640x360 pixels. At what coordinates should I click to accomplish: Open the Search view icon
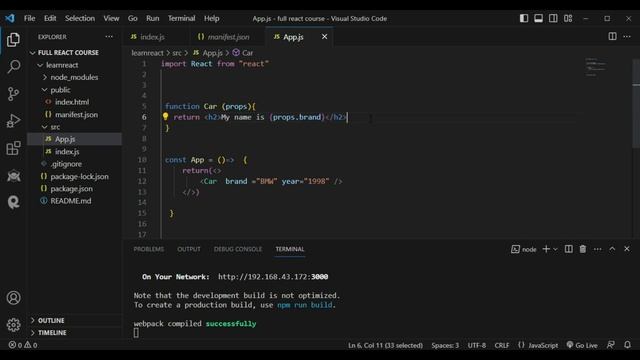click(13, 67)
